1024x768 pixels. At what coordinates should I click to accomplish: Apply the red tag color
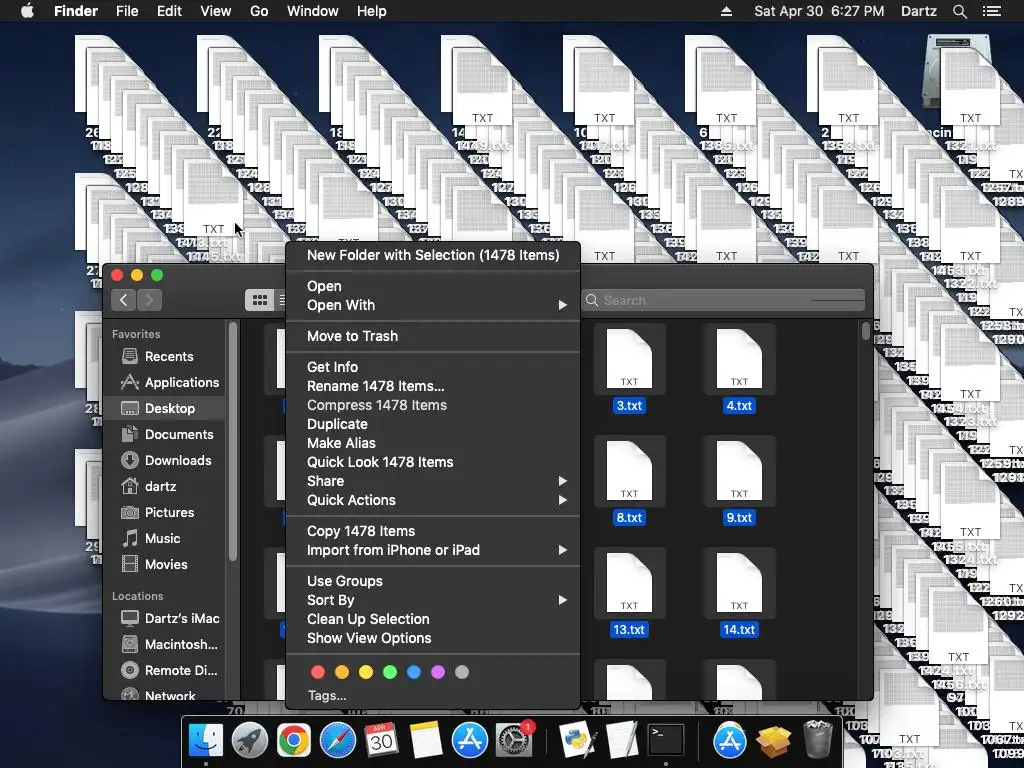pyautogui.click(x=318, y=672)
